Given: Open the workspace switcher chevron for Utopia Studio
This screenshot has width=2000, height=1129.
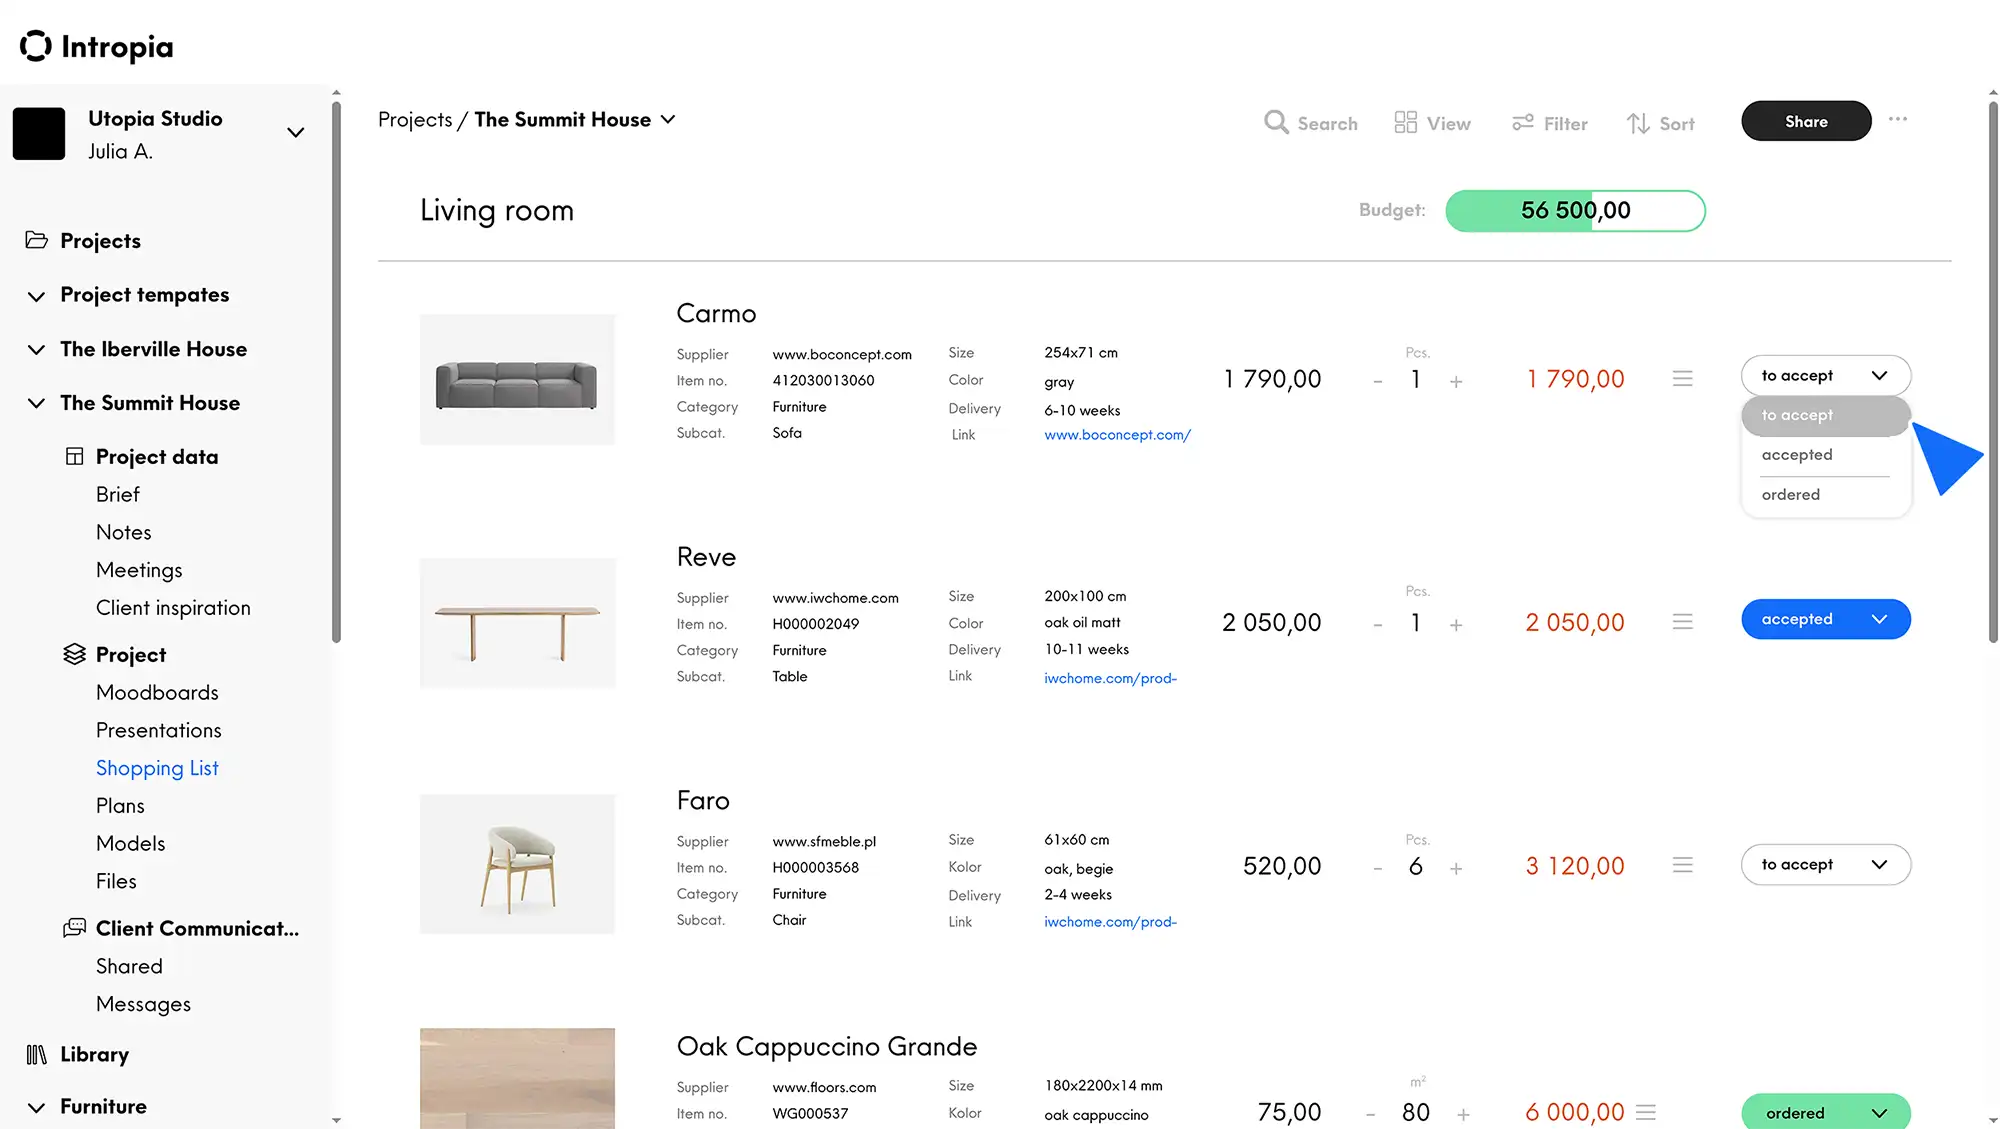Looking at the screenshot, I should tap(295, 132).
